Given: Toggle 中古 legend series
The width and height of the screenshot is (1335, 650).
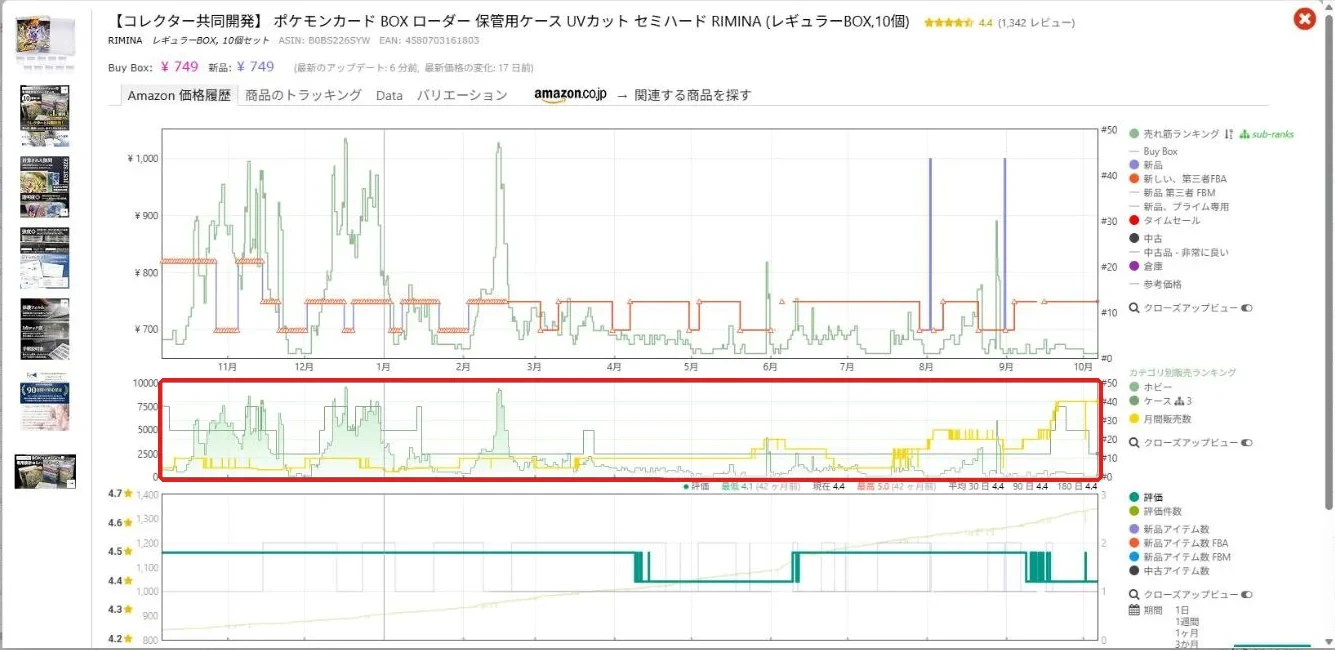Looking at the screenshot, I should point(1146,238).
